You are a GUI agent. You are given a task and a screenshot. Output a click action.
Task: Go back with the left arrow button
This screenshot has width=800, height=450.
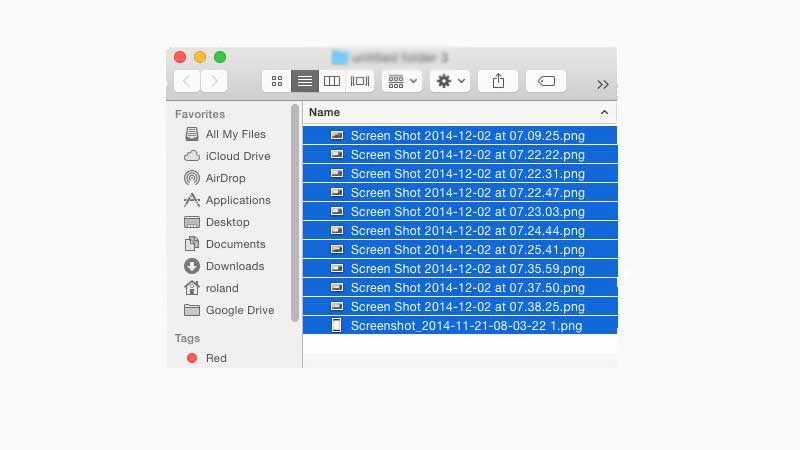[187, 81]
